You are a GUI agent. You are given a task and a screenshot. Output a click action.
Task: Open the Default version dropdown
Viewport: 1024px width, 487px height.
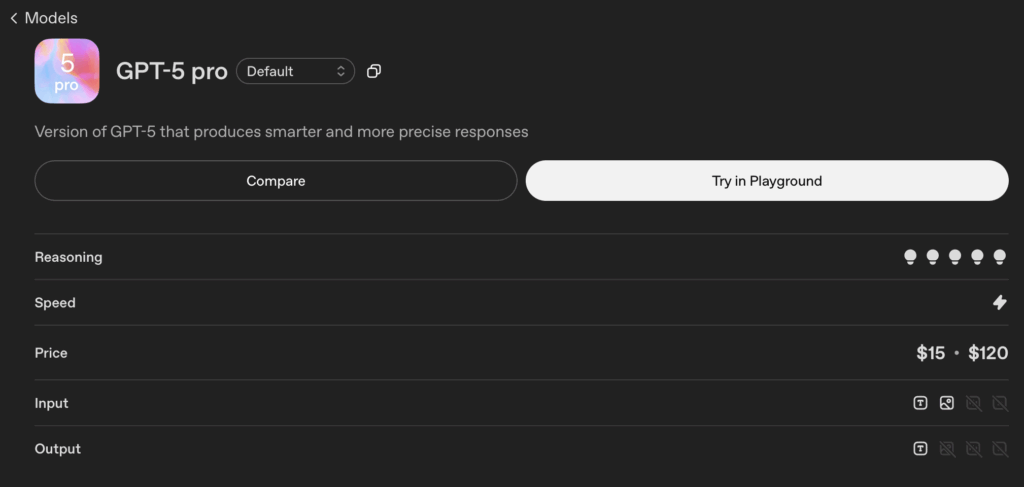coord(295,71)
